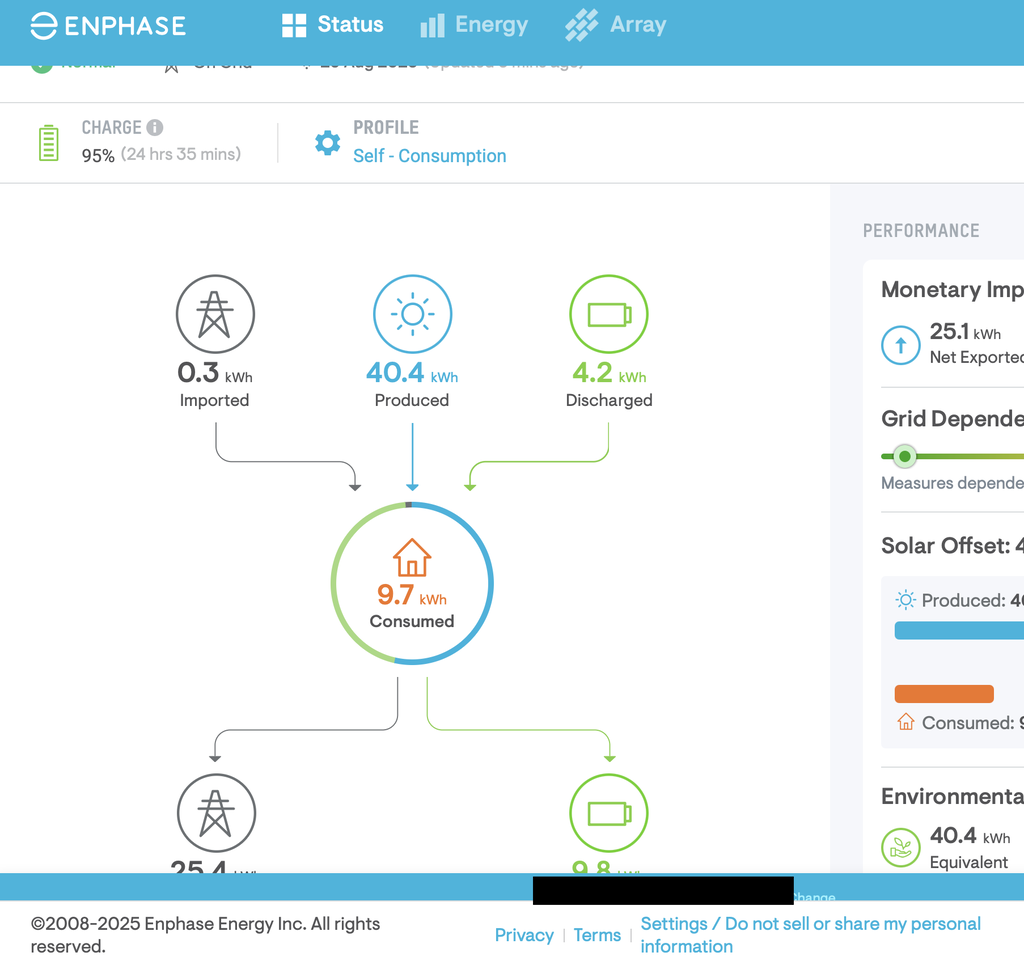Viewport: 1024px width, 965px height.
Task: Click the charge info icon
Action: click(155, 127)
